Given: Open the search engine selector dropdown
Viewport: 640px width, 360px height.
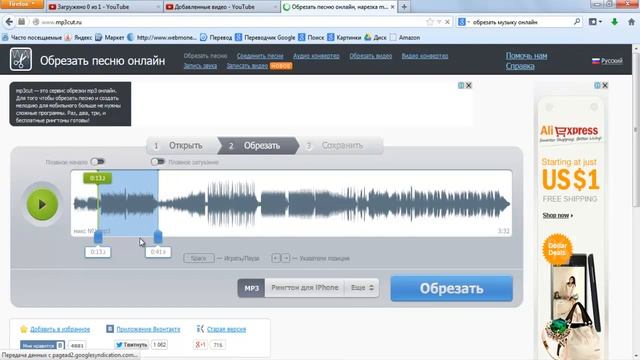Looking at the screenshot, I should (464, 22).
